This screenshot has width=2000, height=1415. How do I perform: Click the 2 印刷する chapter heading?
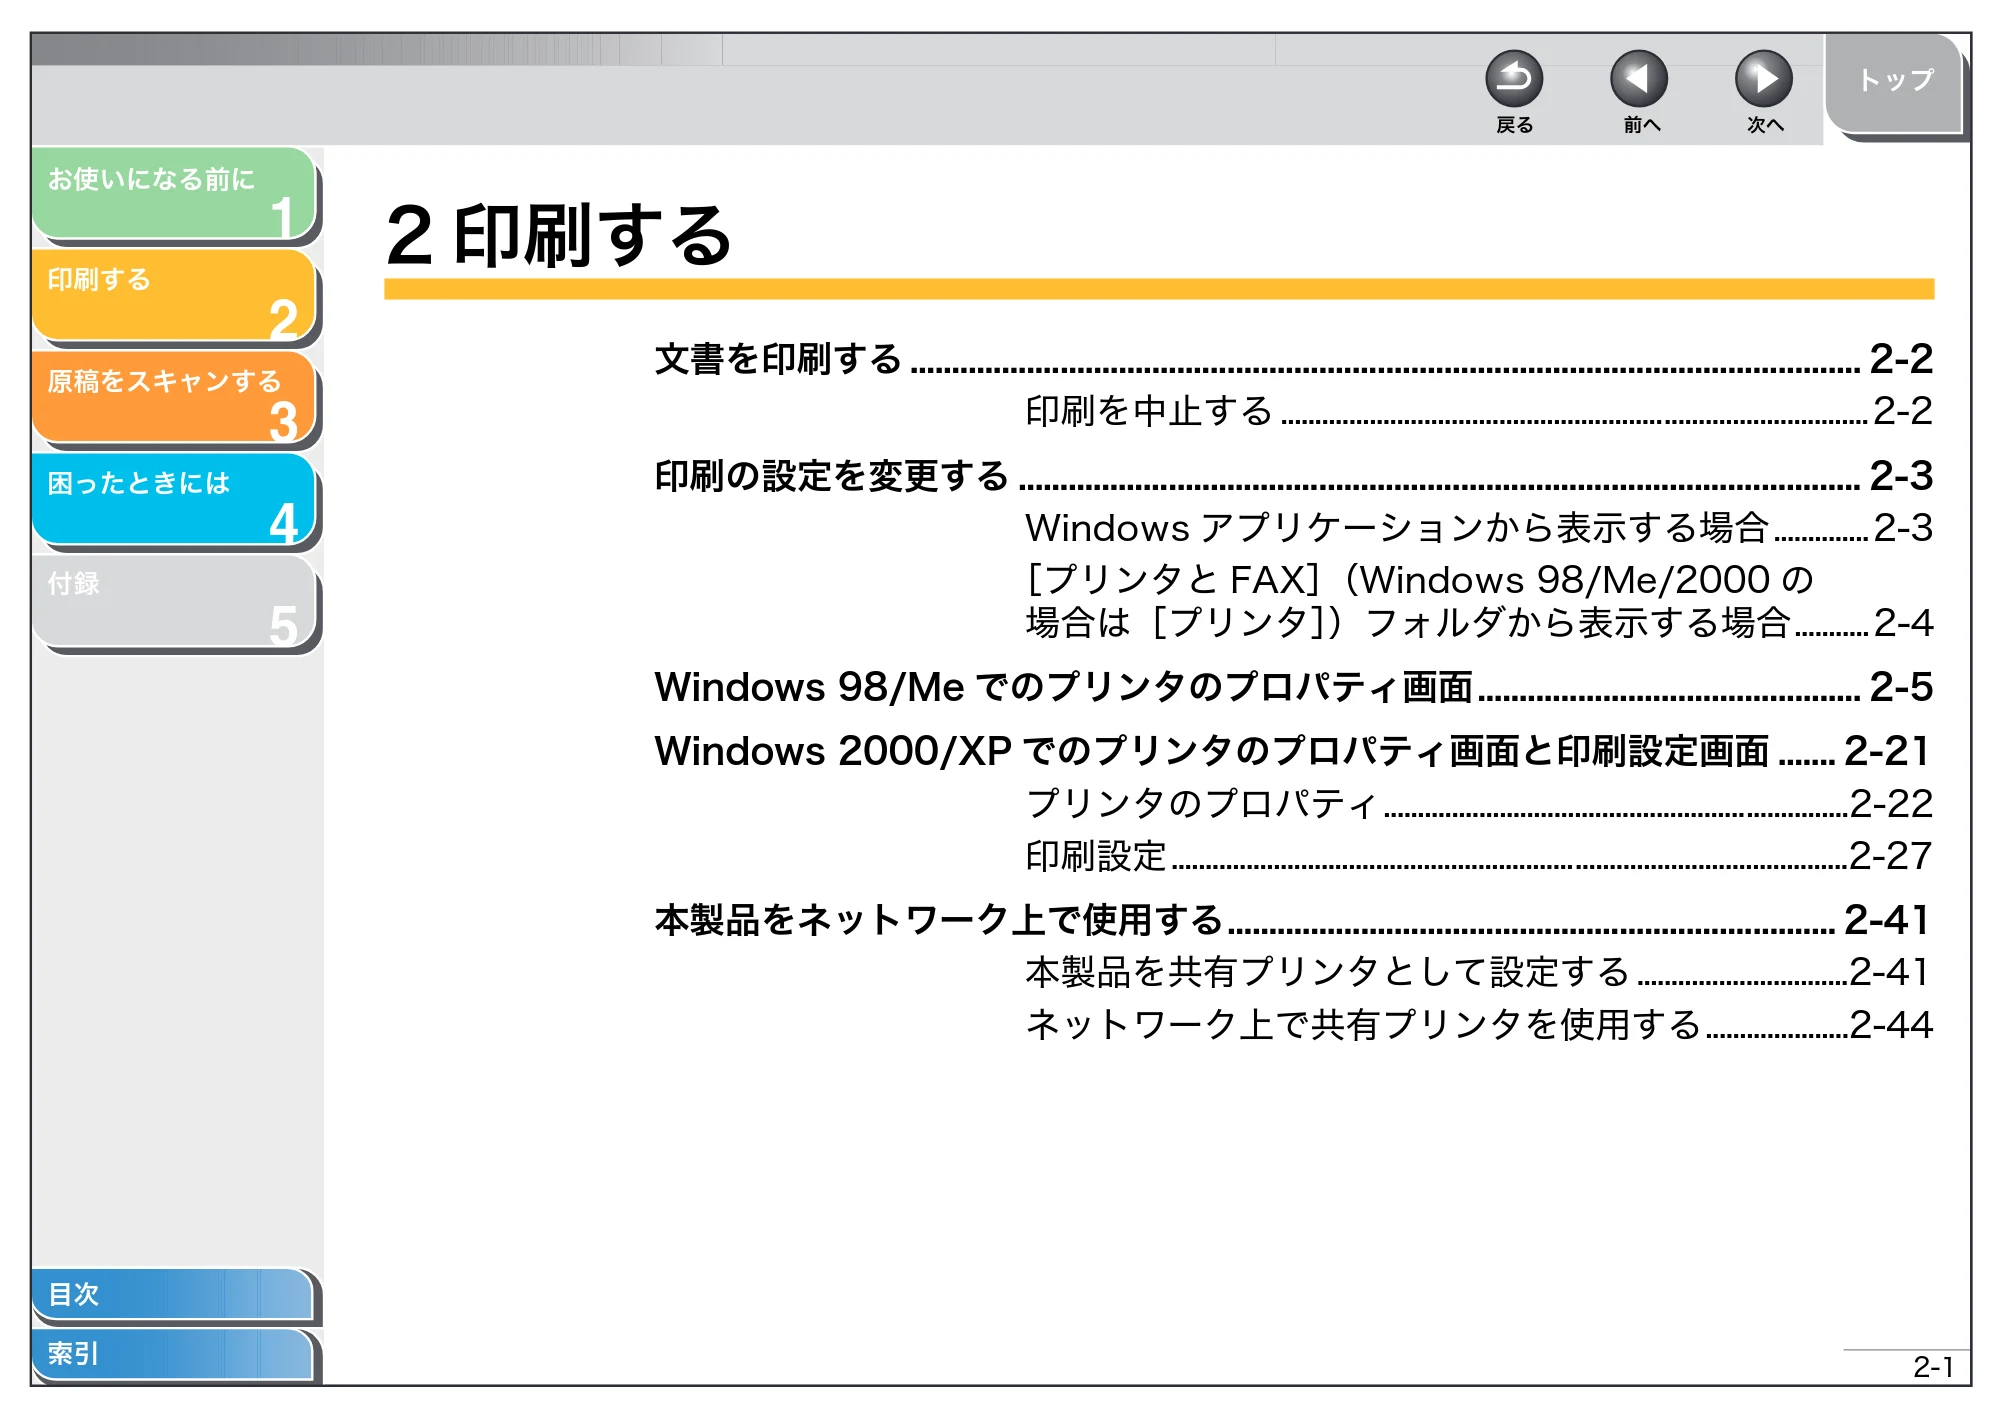coord(559,236)
